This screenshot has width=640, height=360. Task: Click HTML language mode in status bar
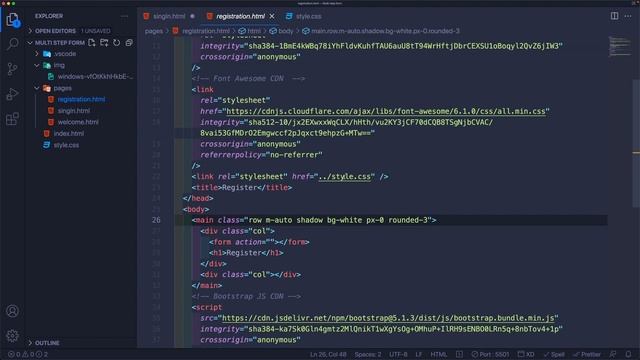click(x=439, y=354)
